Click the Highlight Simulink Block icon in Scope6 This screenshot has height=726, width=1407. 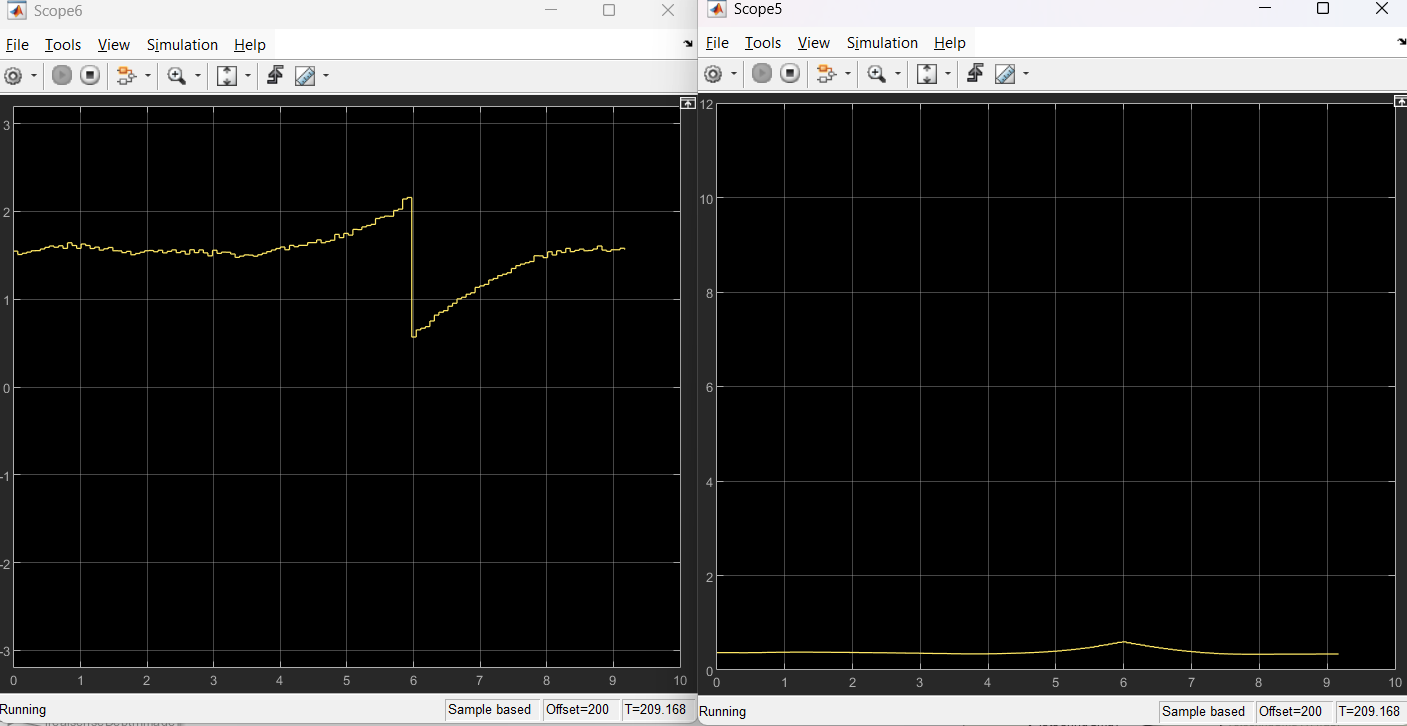[126, 76]
